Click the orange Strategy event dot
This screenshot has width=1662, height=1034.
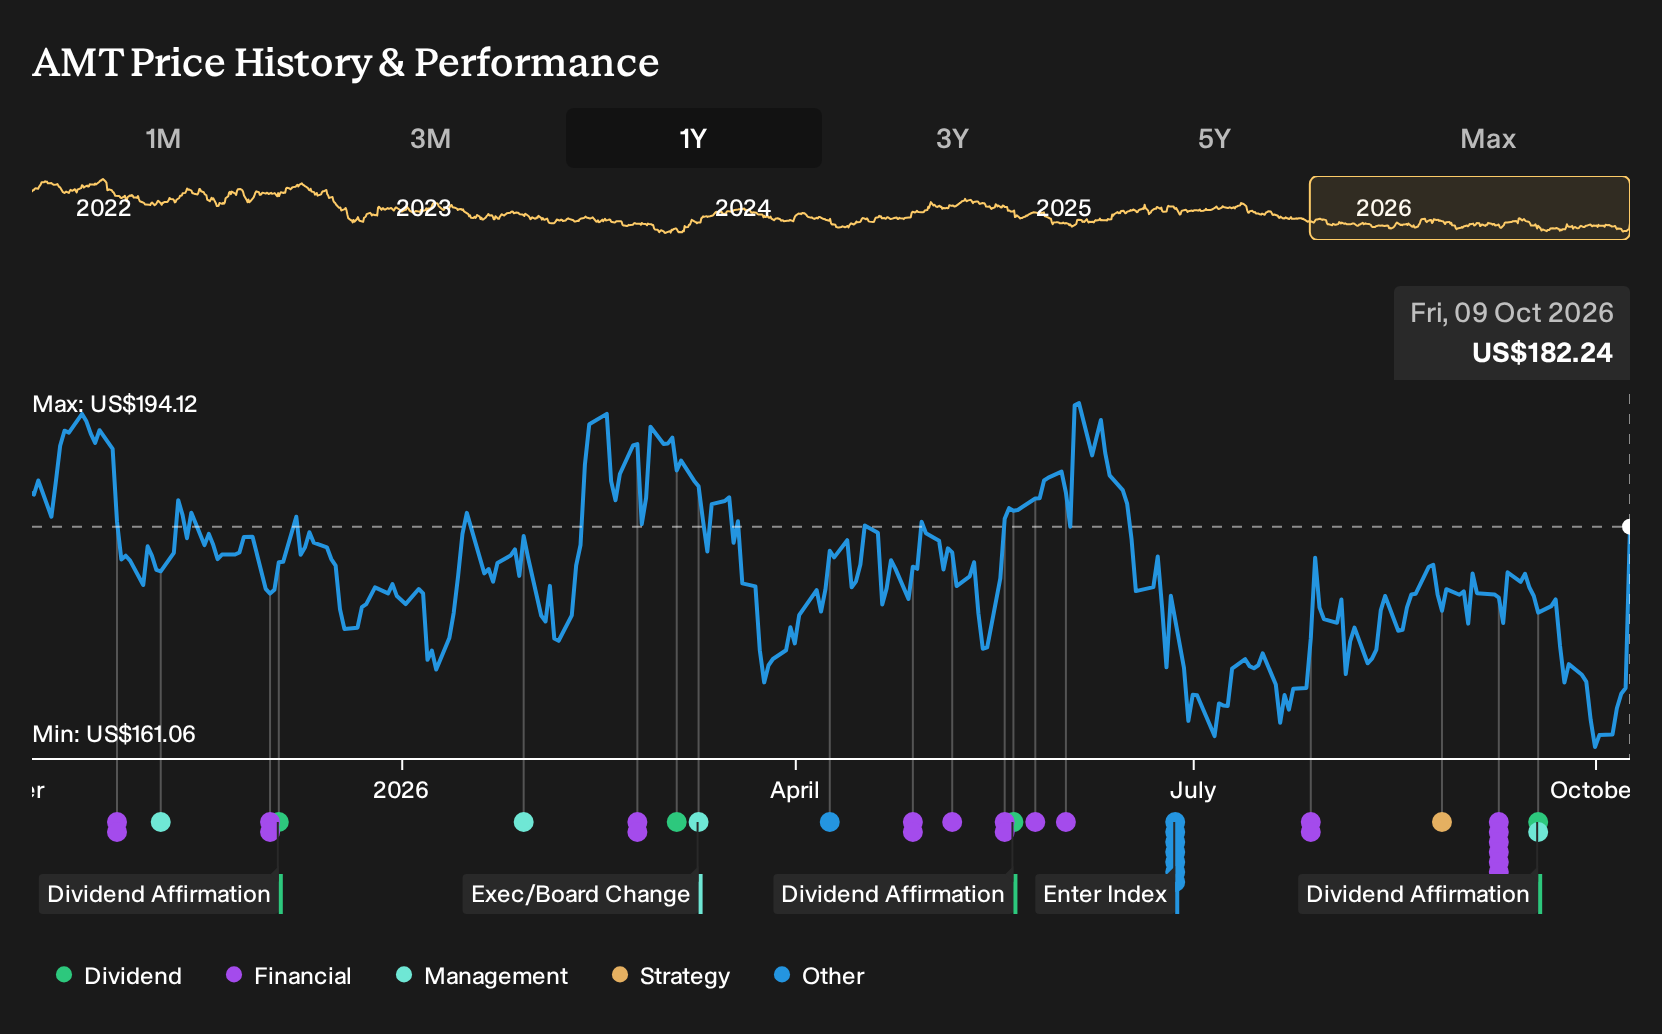(1441, 822)
